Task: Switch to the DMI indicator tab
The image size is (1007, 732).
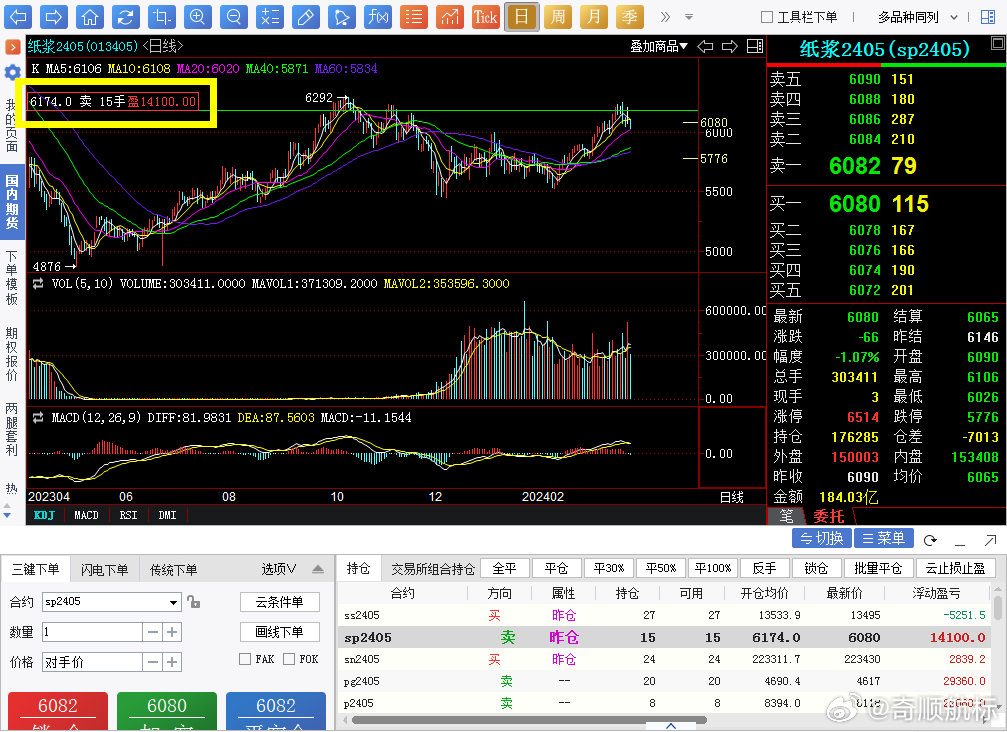Action: 167,515
